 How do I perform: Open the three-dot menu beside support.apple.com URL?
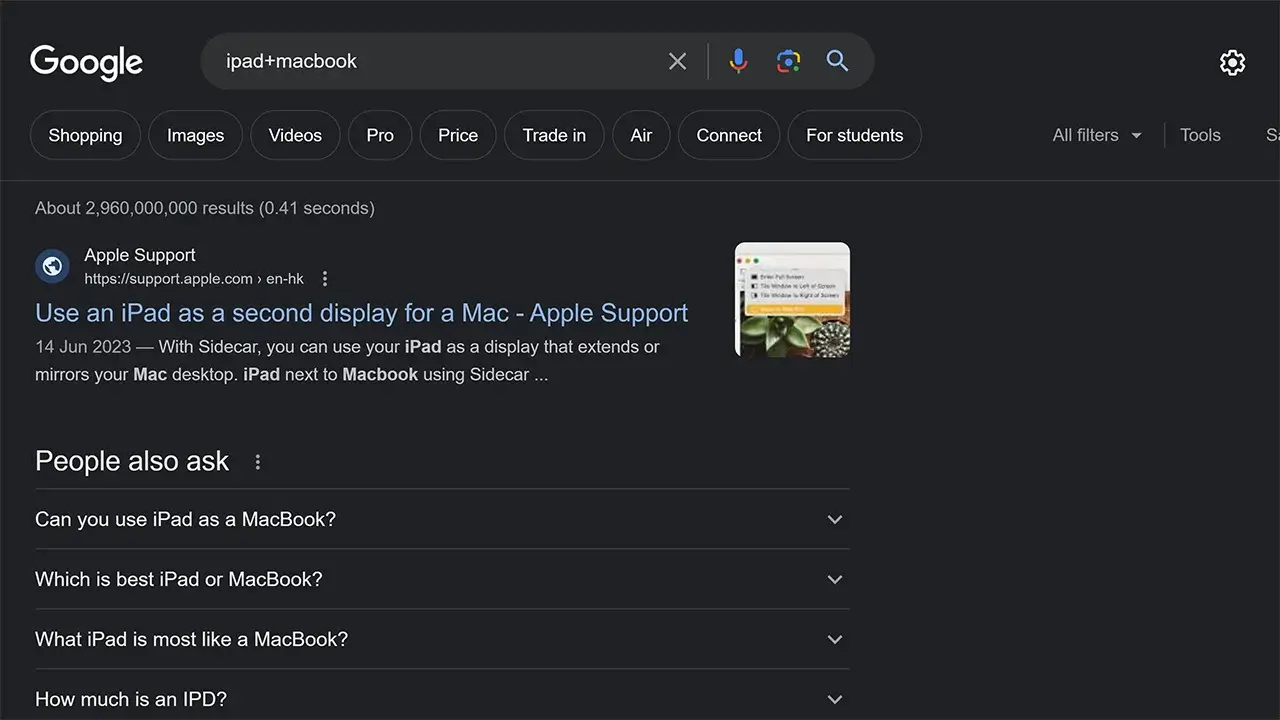pos(324,279)
